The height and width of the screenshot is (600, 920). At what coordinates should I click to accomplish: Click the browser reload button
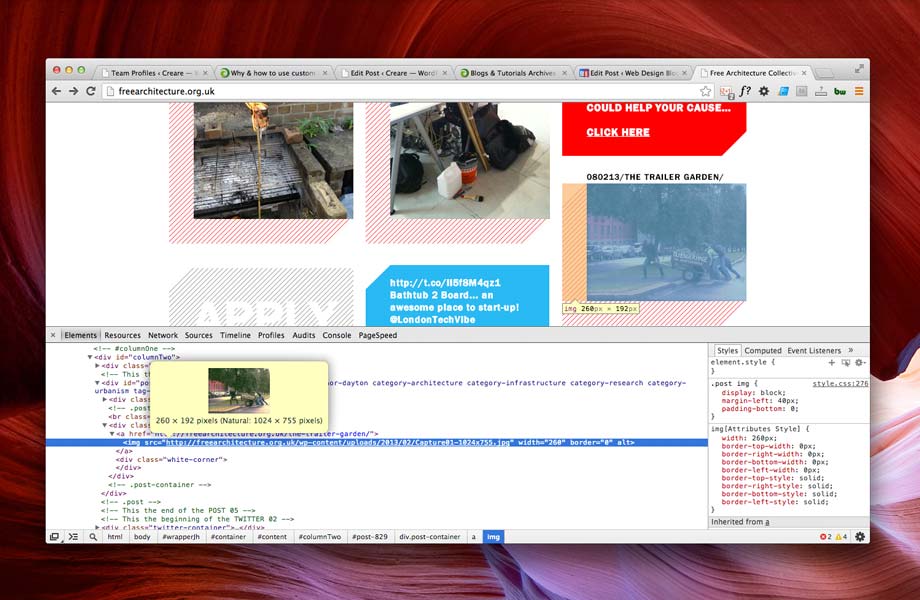click(91, 91)
